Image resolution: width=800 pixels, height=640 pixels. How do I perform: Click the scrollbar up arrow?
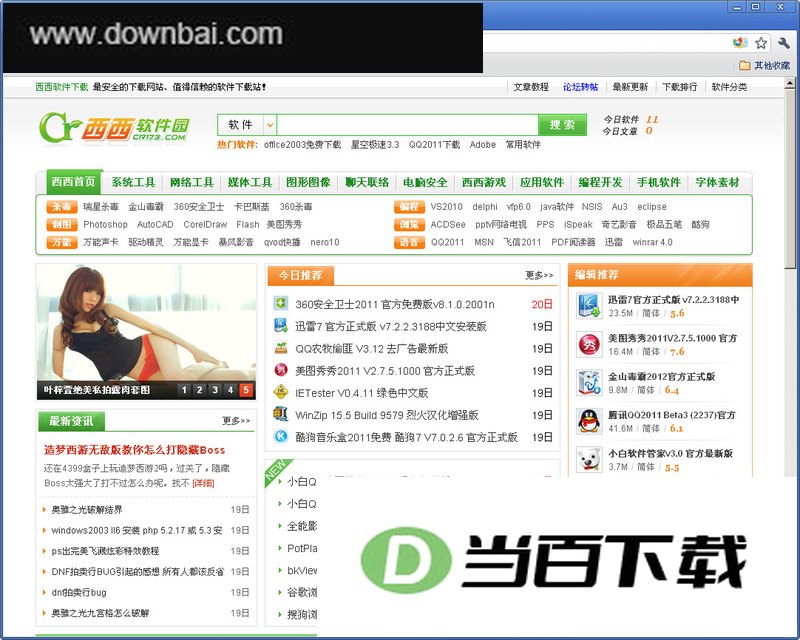pyautogui.click(x=790, y=82)
